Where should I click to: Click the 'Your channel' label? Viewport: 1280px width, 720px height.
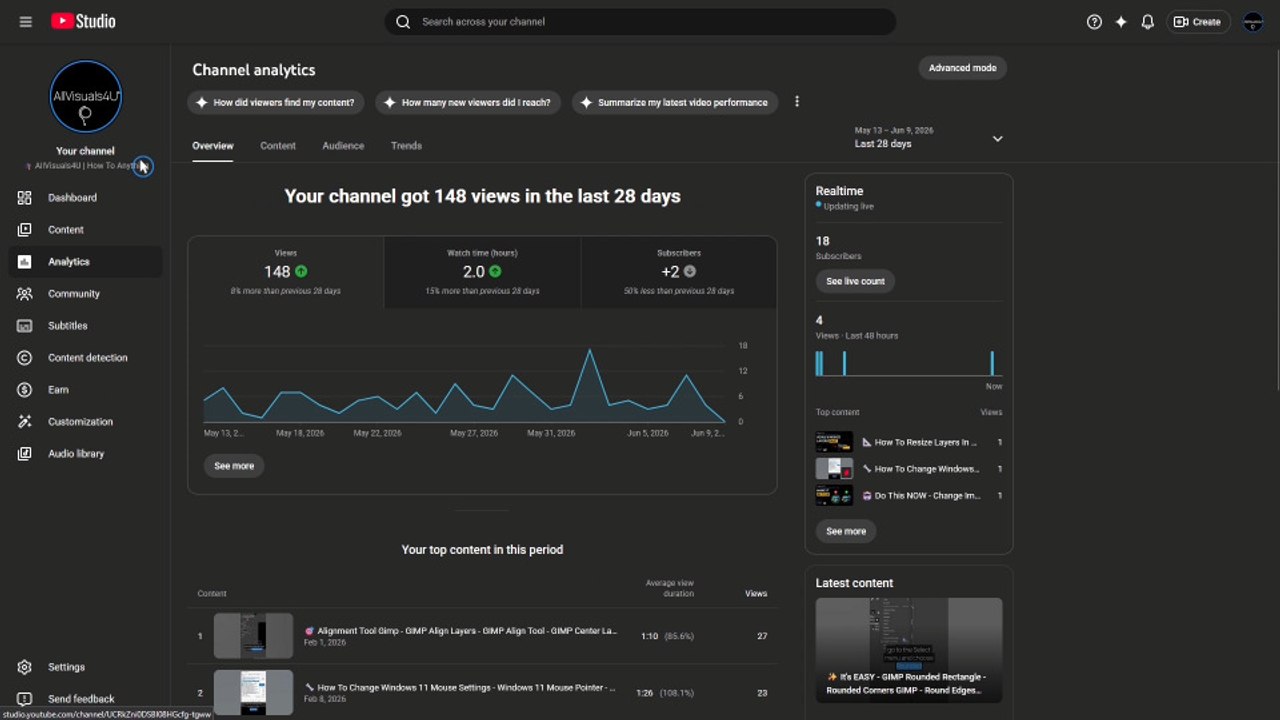coord(85,151)
